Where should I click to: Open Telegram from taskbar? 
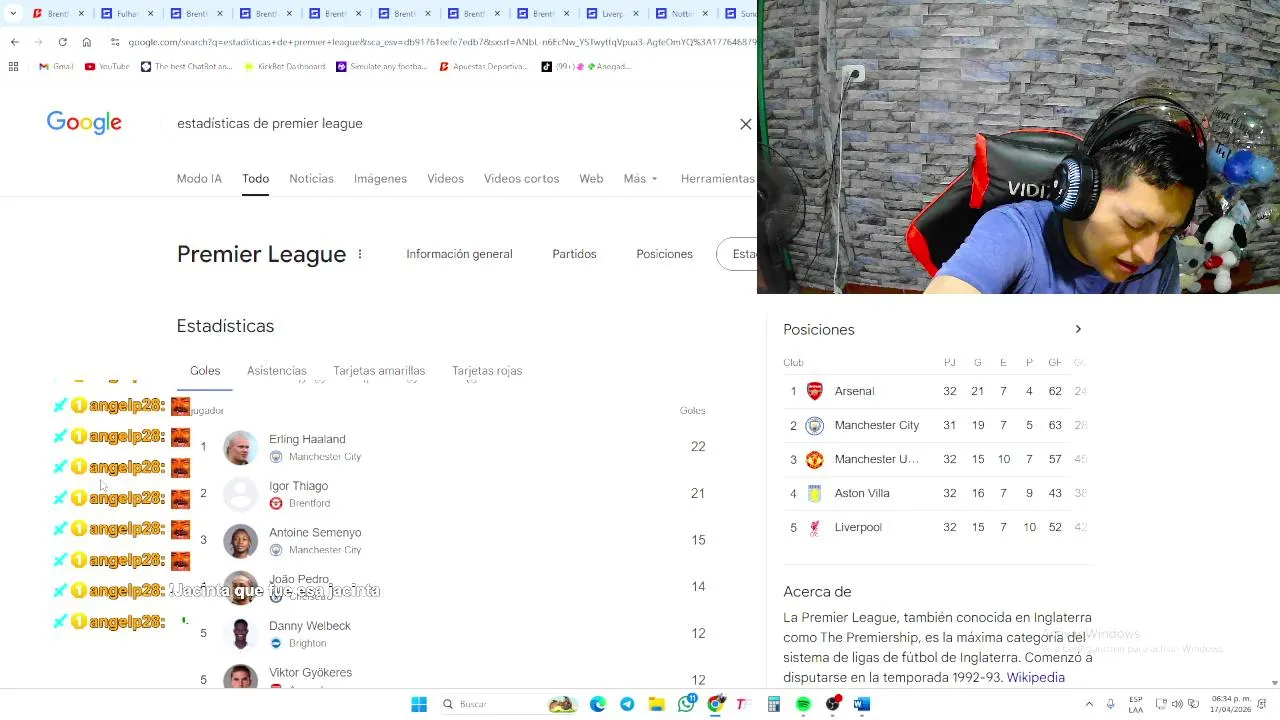(627, 704)
